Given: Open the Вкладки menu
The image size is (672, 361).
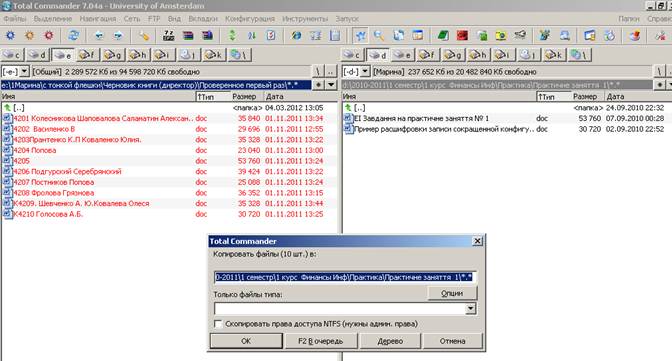Looking at the screenshot, I should 203,19.
